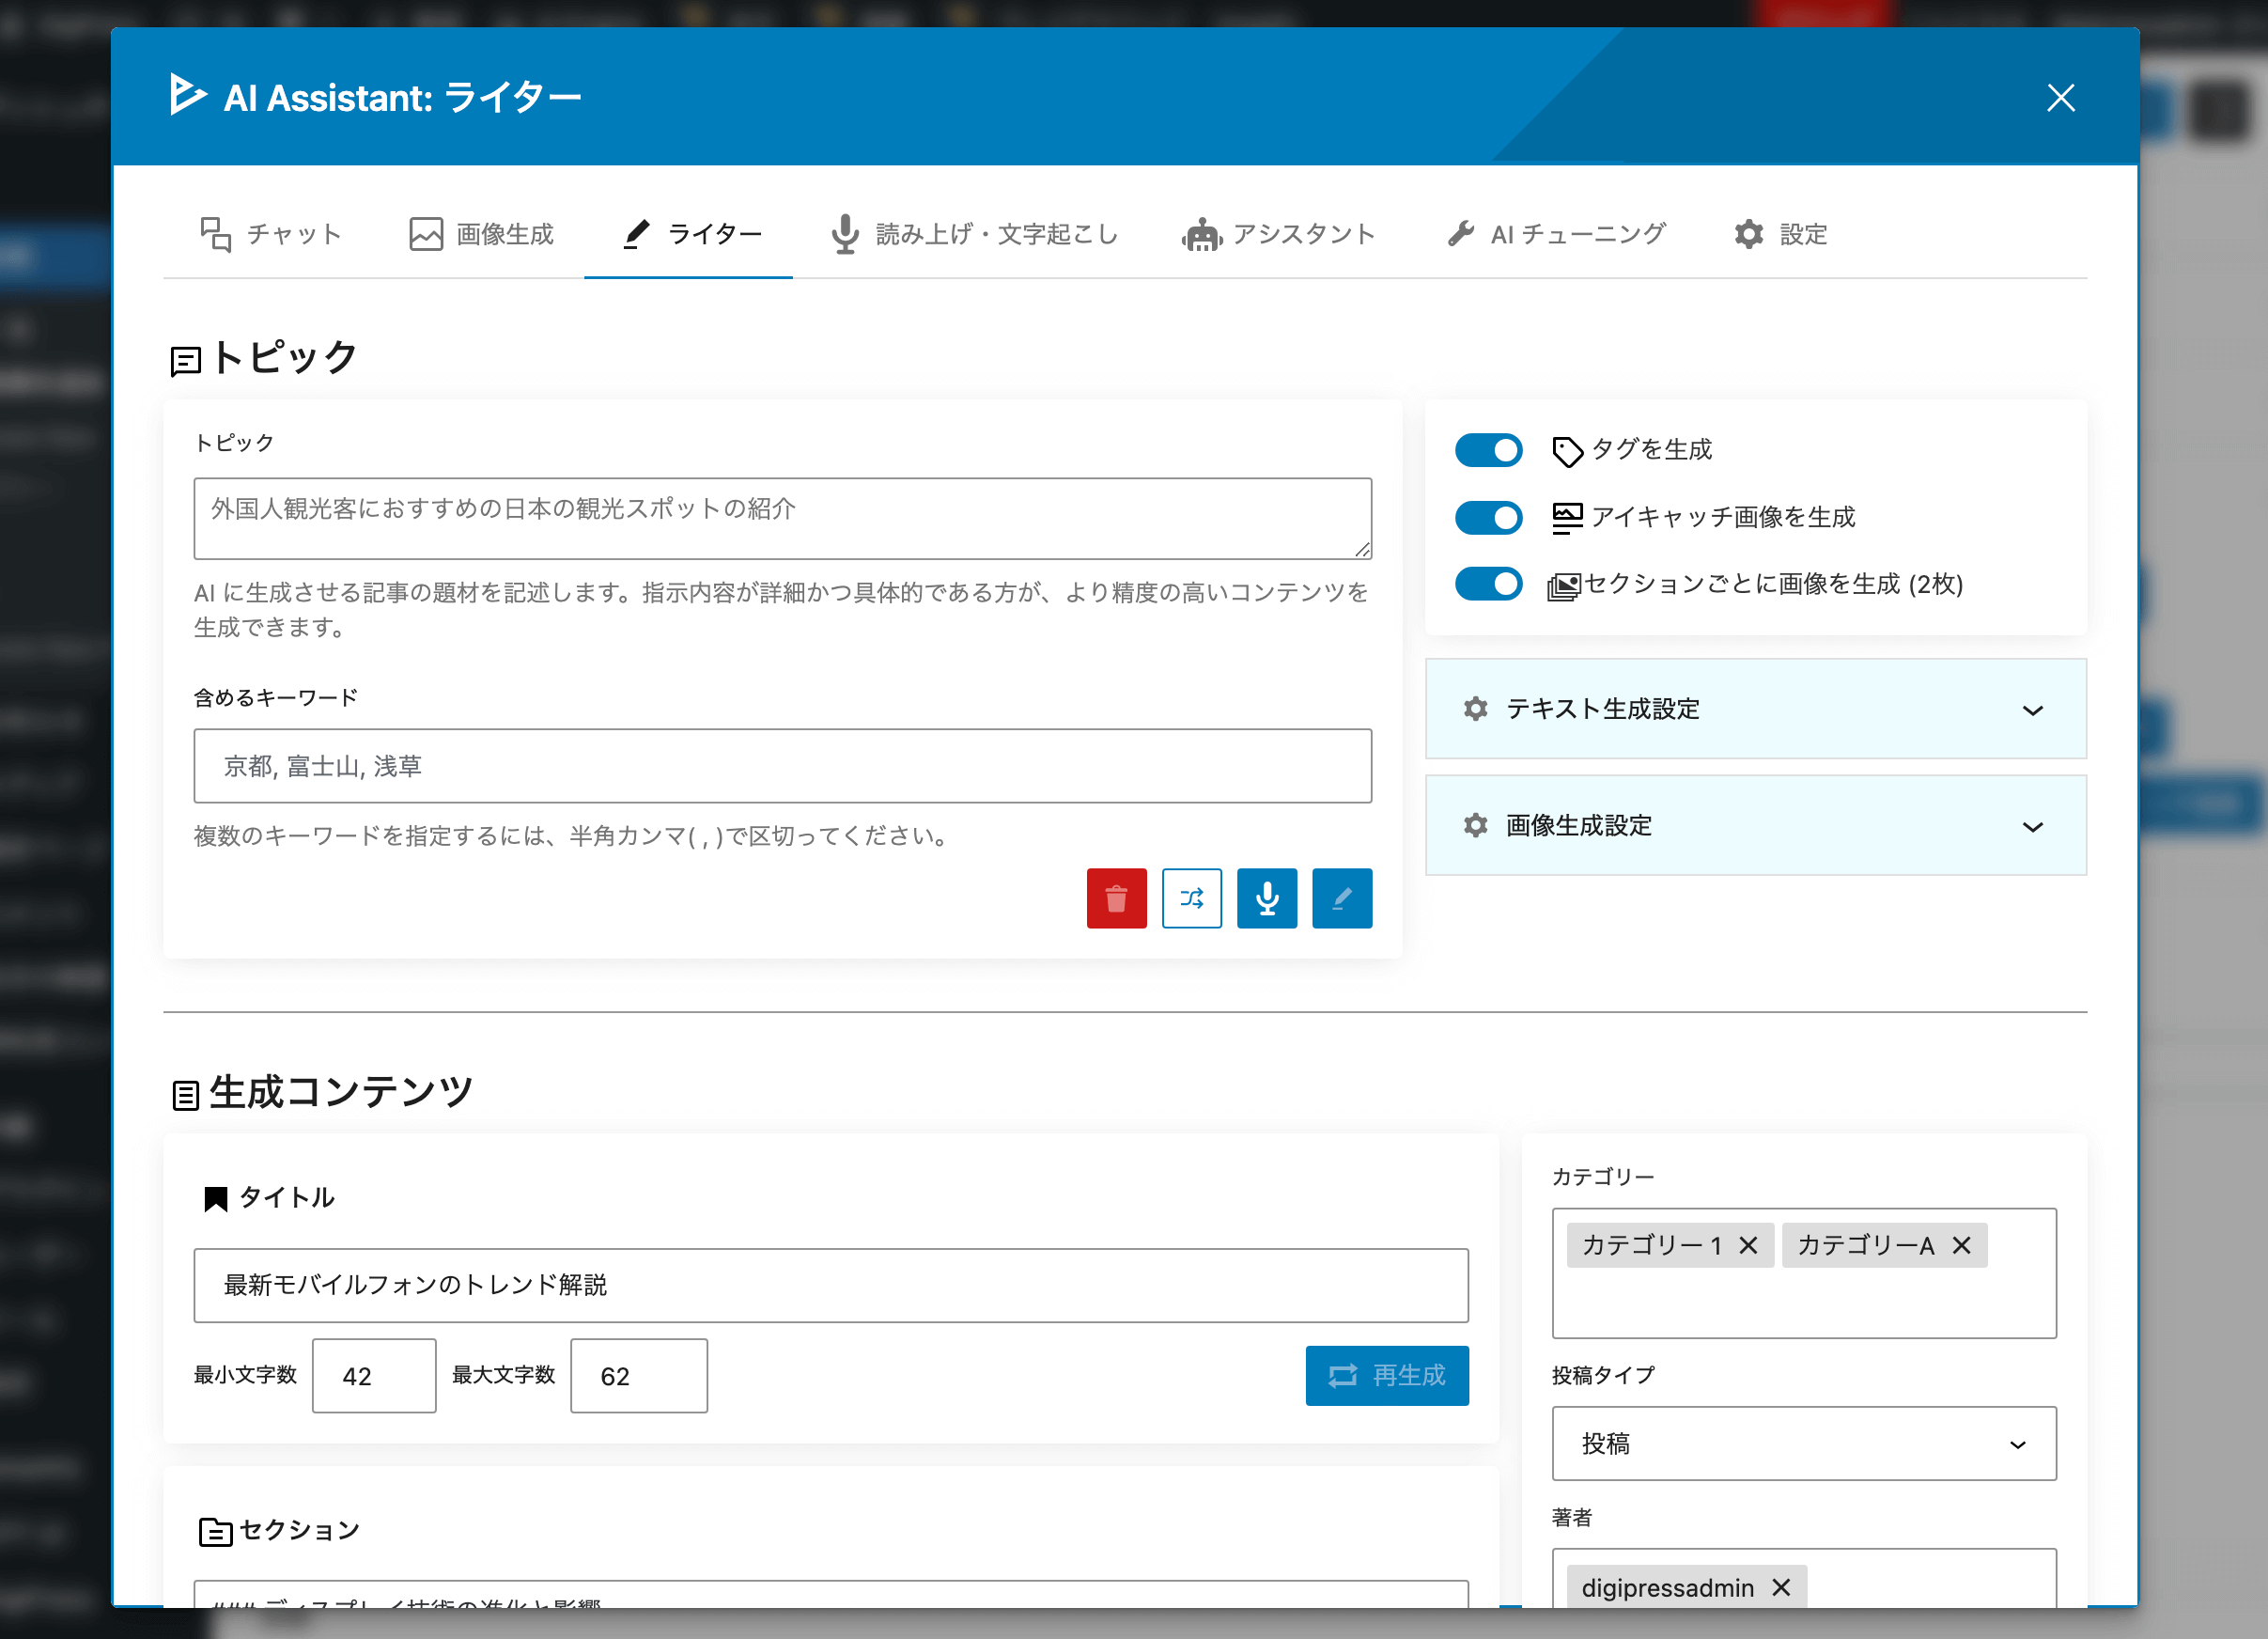This screenshot has width=2268, height=1639.
Task: Click the トピック field resize handle
Action: click(1362, 549)
